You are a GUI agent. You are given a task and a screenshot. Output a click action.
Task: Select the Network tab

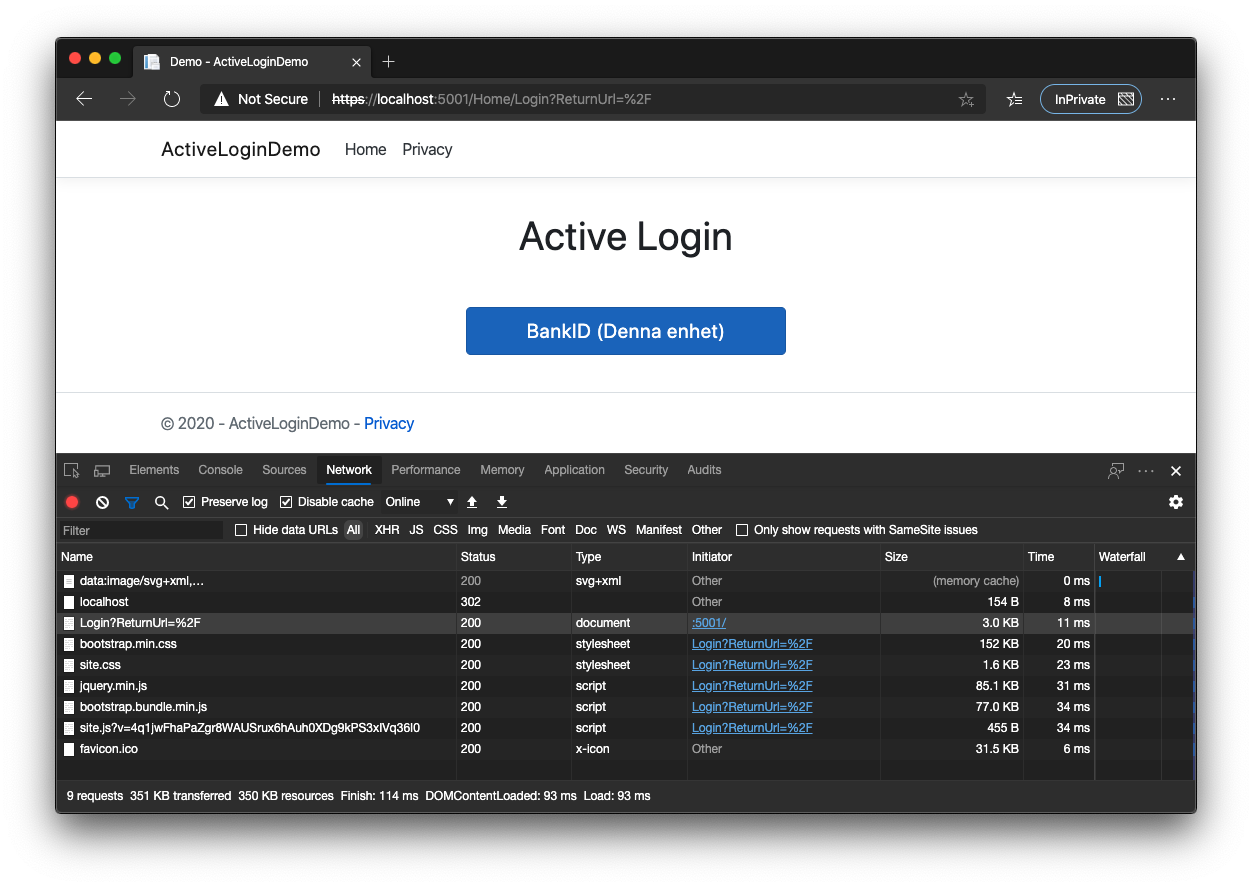pos(349,470)
